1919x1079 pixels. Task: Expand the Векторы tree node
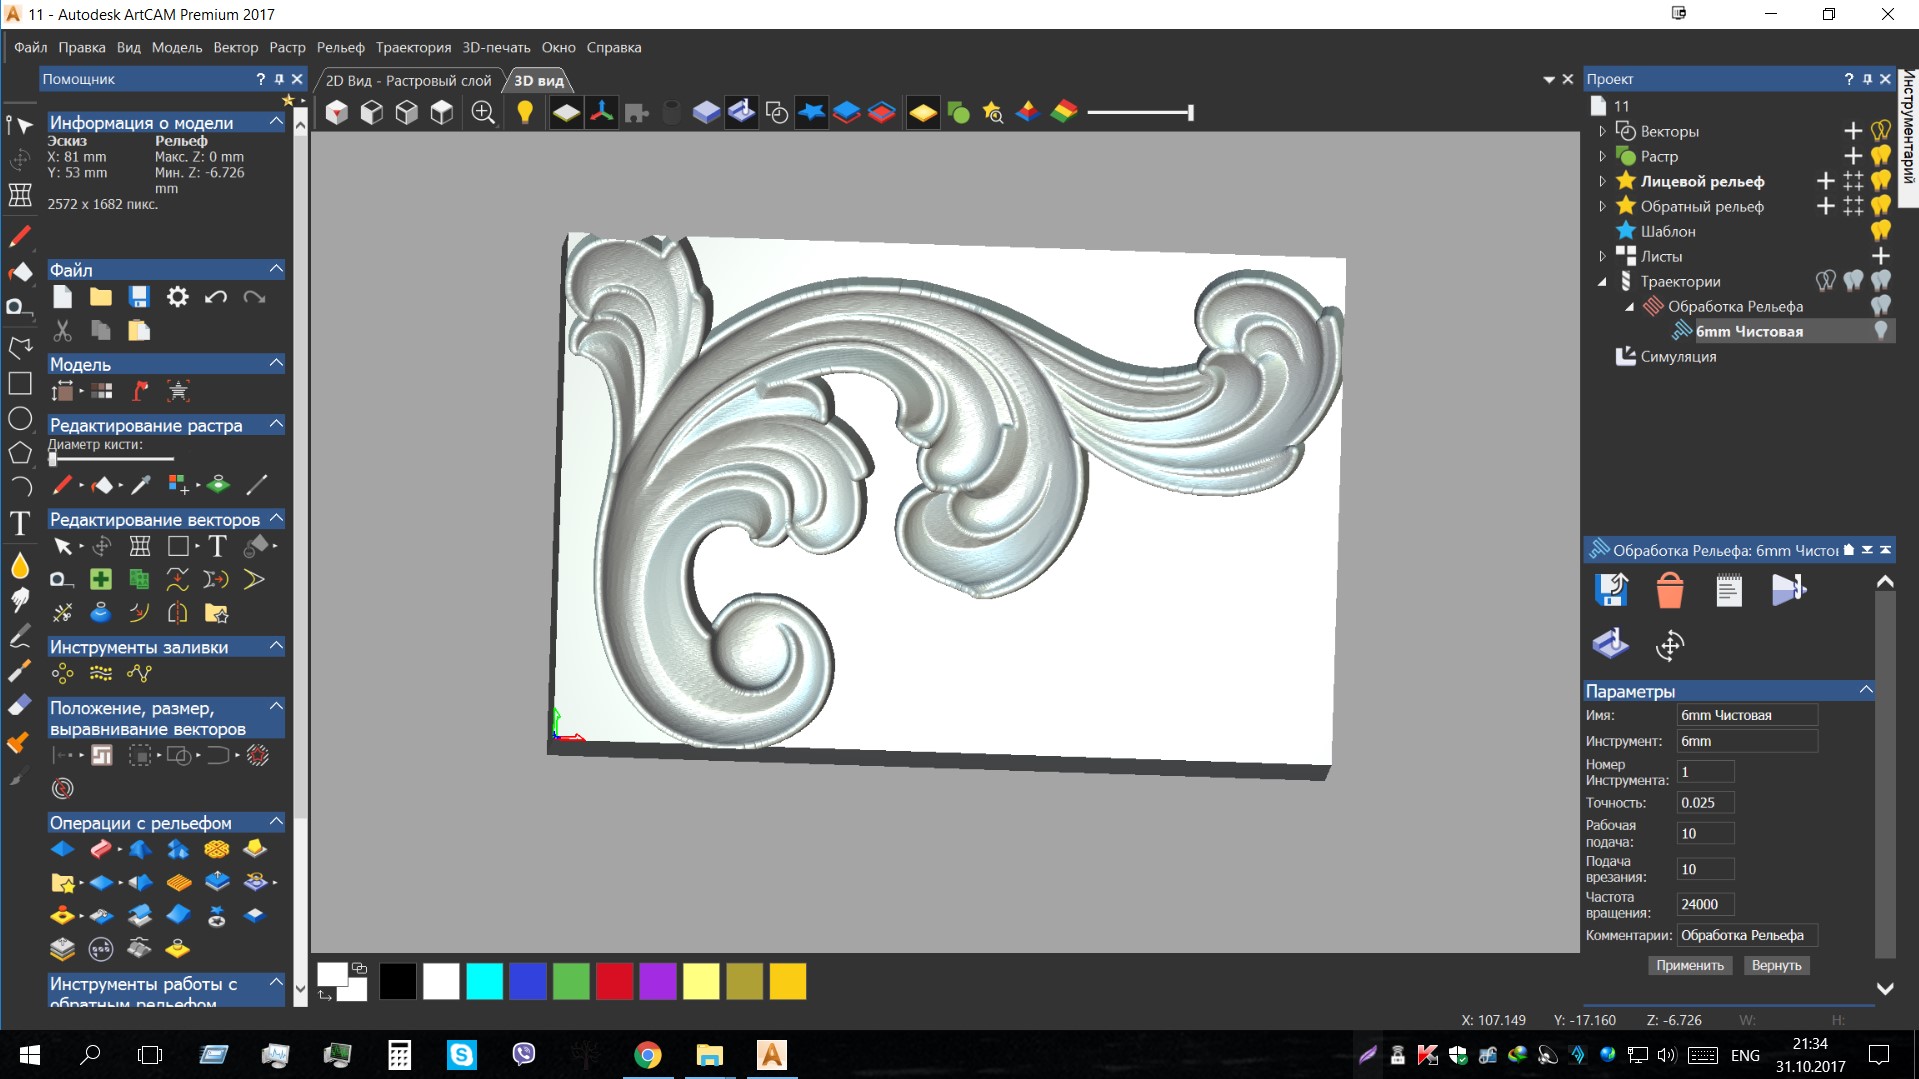coord(1602,131)
